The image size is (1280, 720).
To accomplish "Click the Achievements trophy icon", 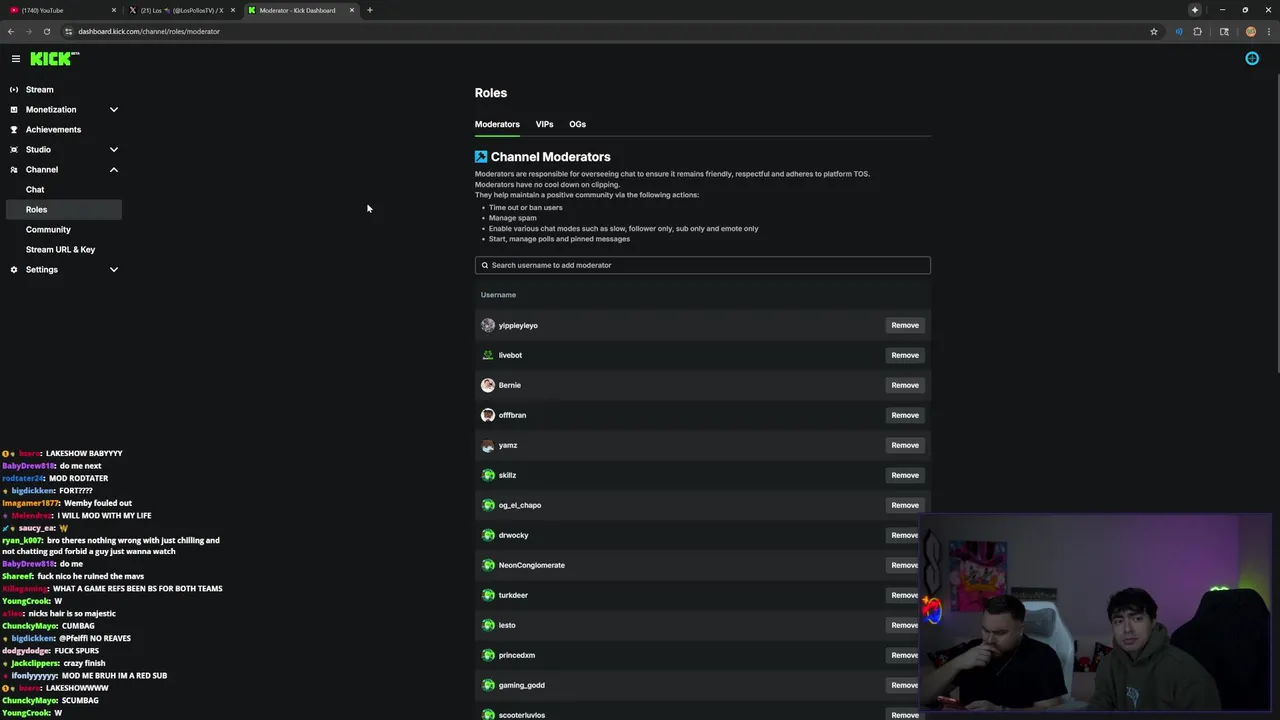I will [x=14, y=129].
